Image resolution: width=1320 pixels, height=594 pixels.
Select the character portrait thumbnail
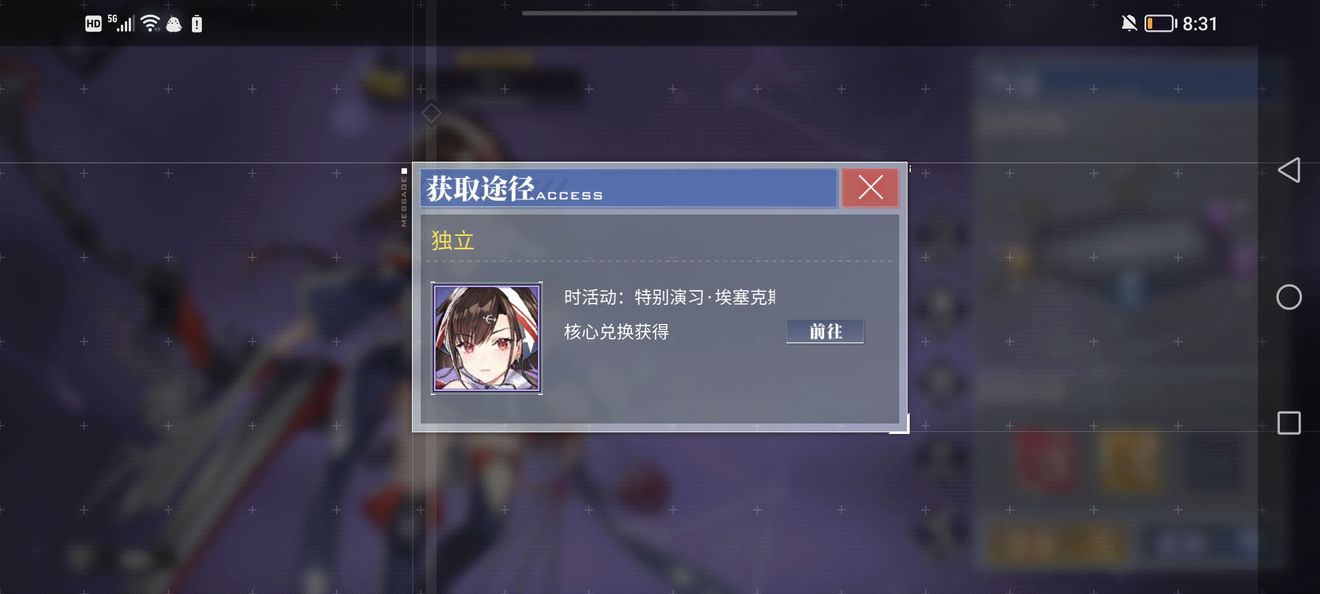pos(487,338)
